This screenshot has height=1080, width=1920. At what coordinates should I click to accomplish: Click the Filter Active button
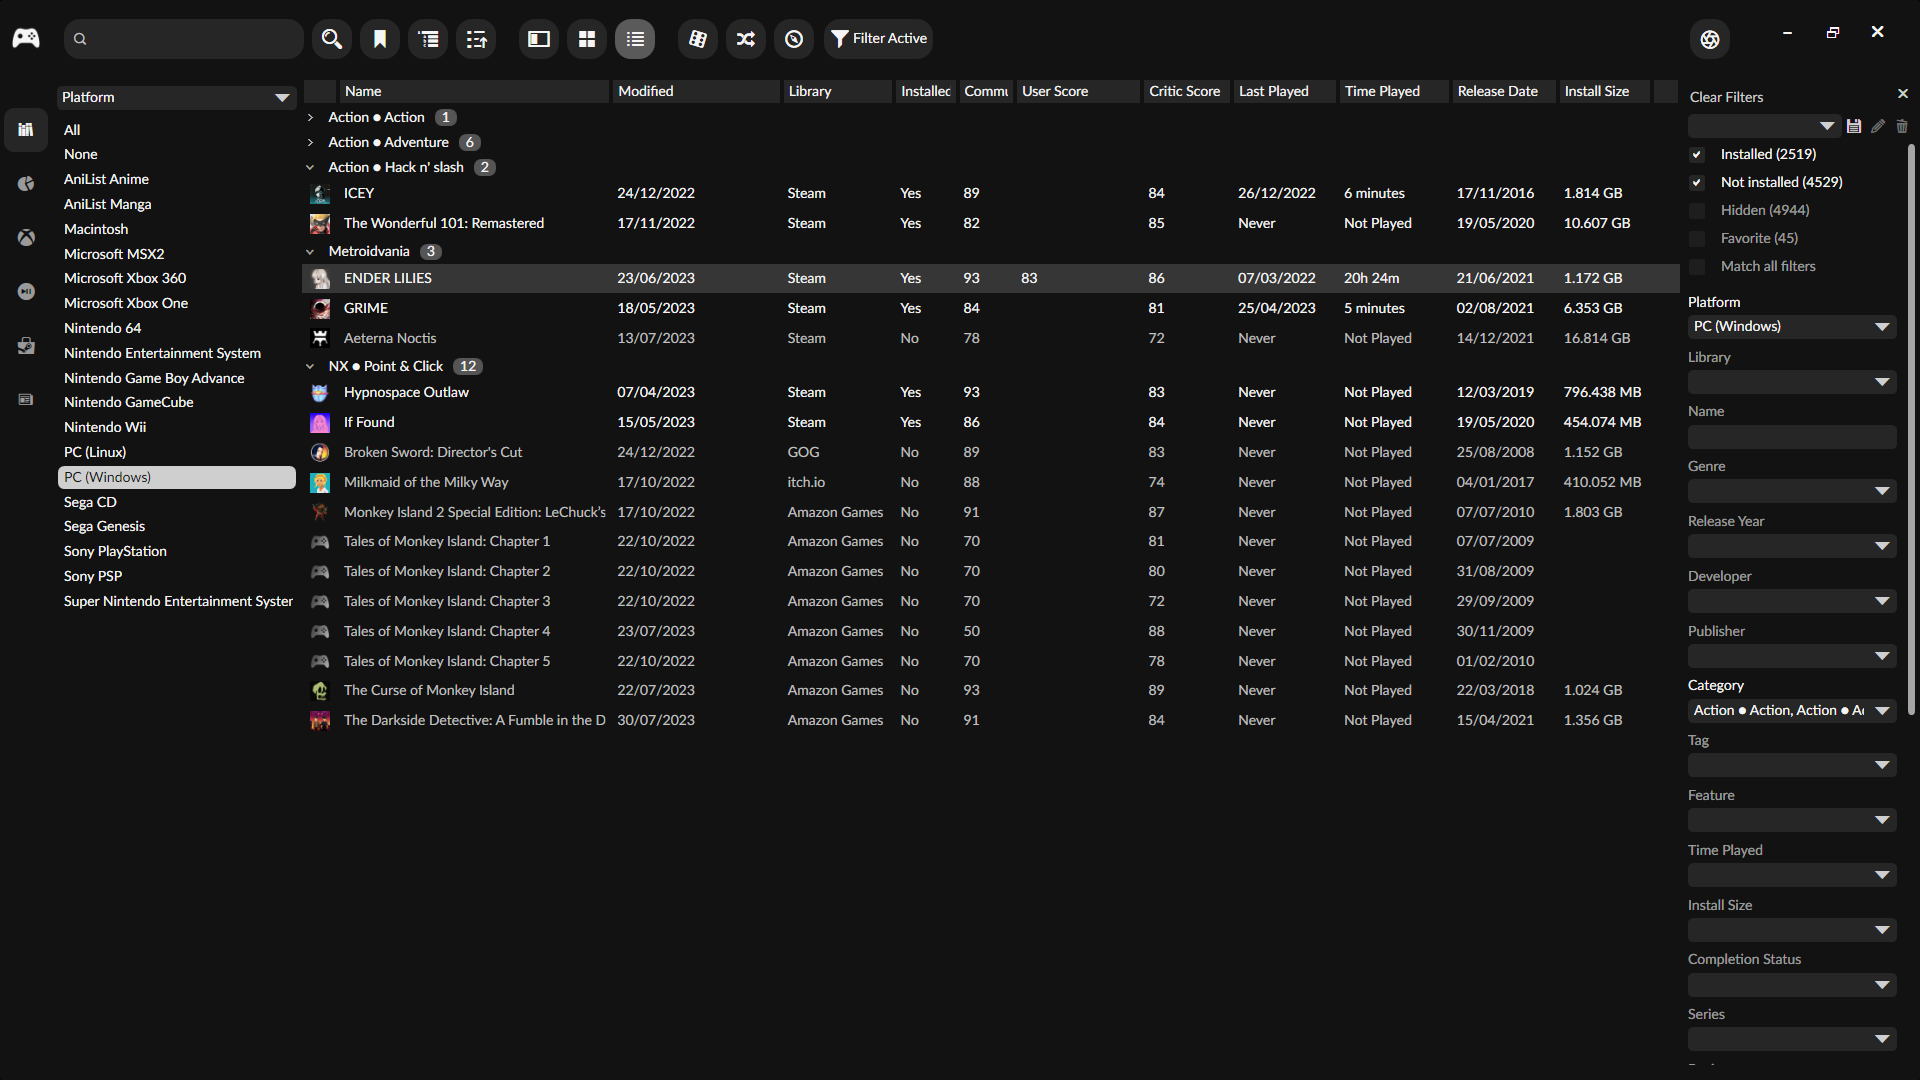pyautogui.click(x=879, y=39)
